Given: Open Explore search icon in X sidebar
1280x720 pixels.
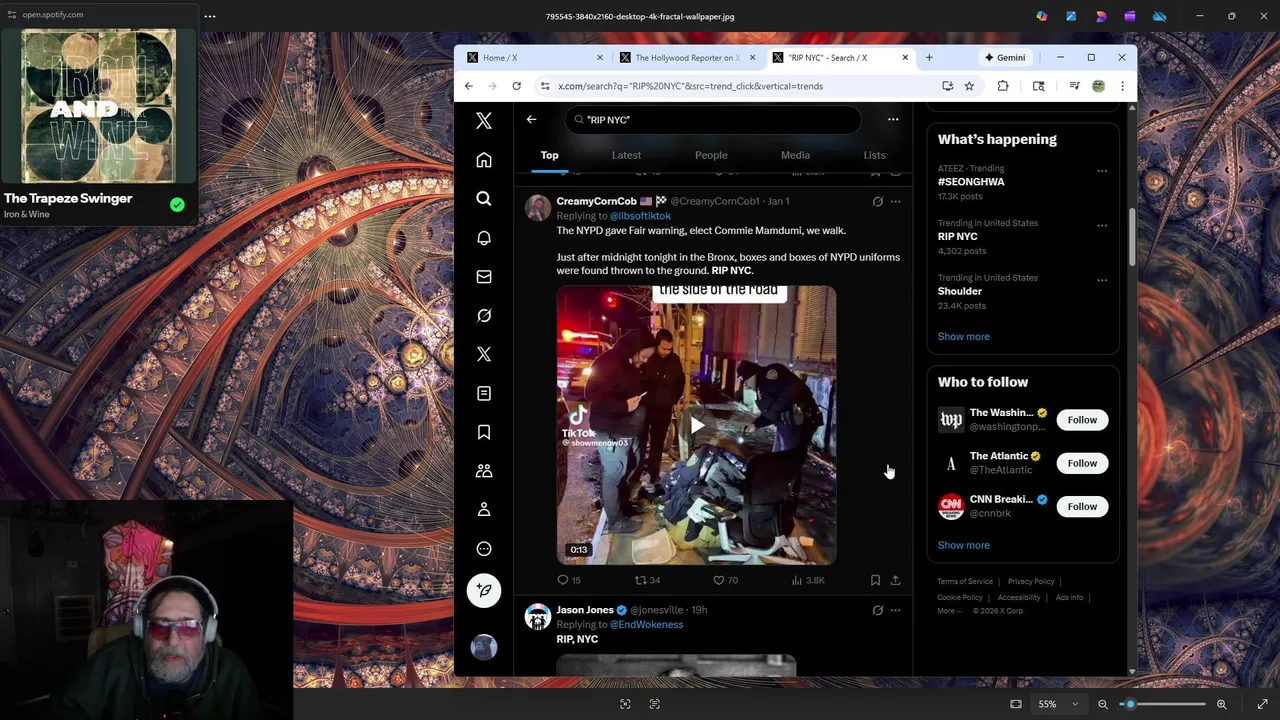Looking at the screenshot, I should (x=484, y=199).
